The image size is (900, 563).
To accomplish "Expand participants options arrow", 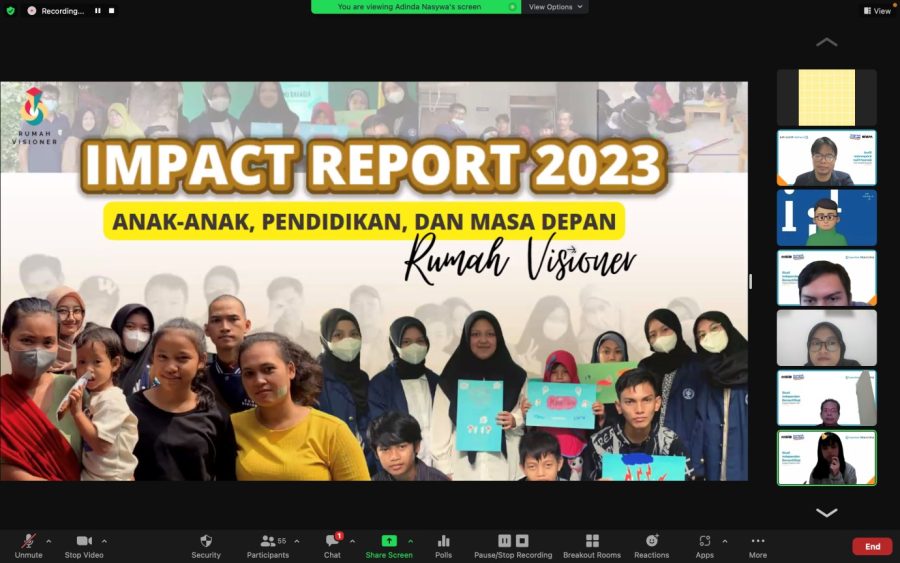I will pos(297,541).
